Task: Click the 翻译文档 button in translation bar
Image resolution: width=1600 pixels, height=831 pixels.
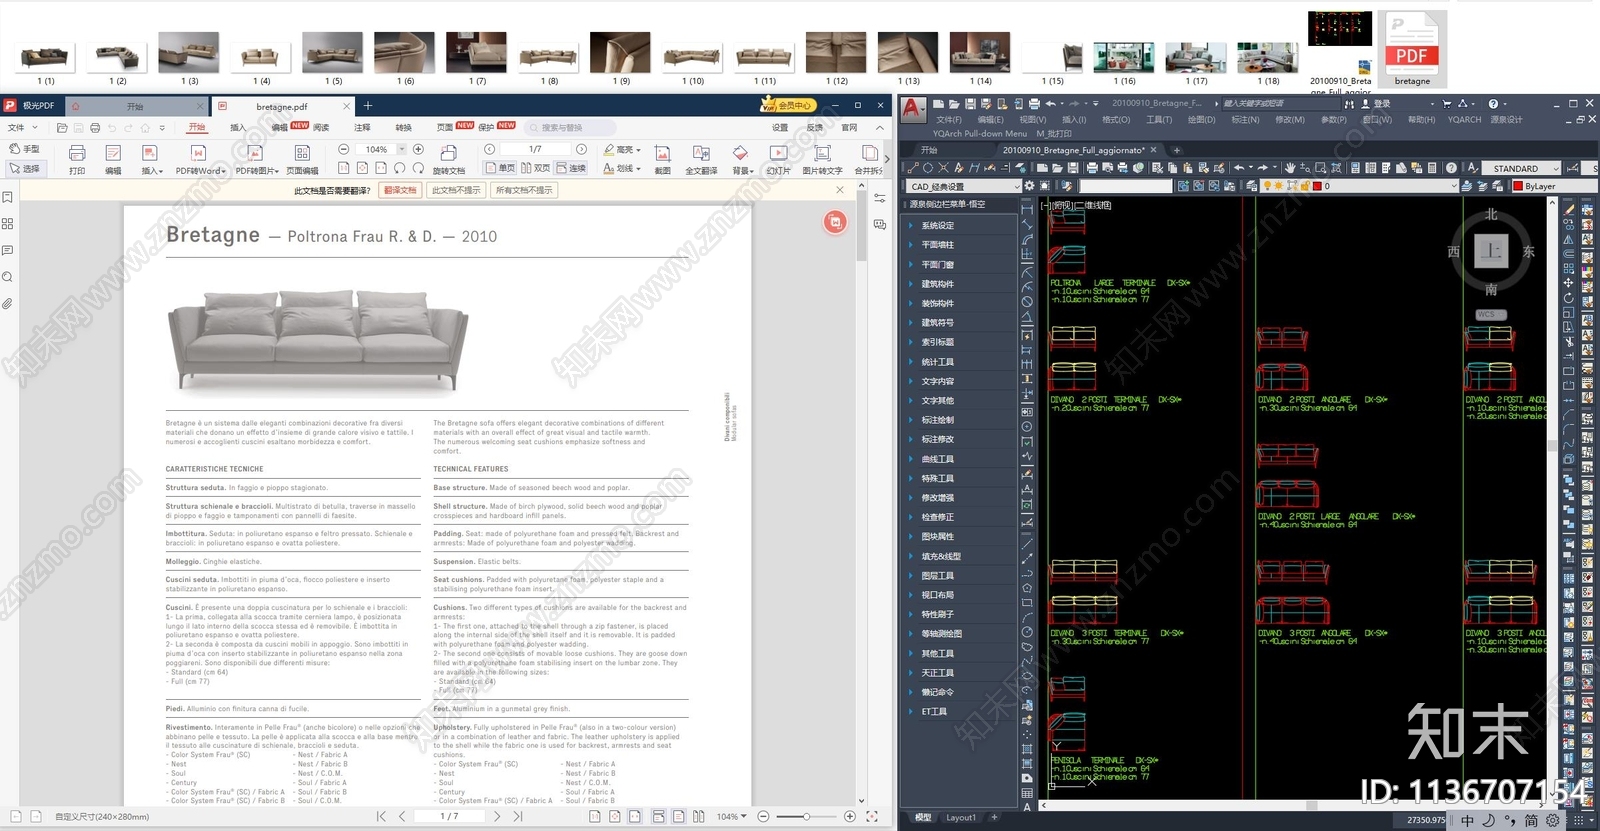Action: point(400,190)
